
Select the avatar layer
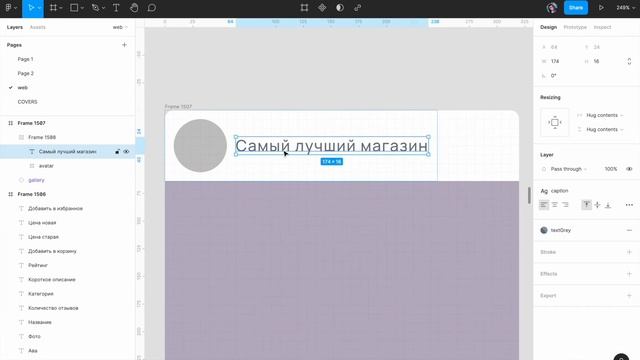click(46, 166)
